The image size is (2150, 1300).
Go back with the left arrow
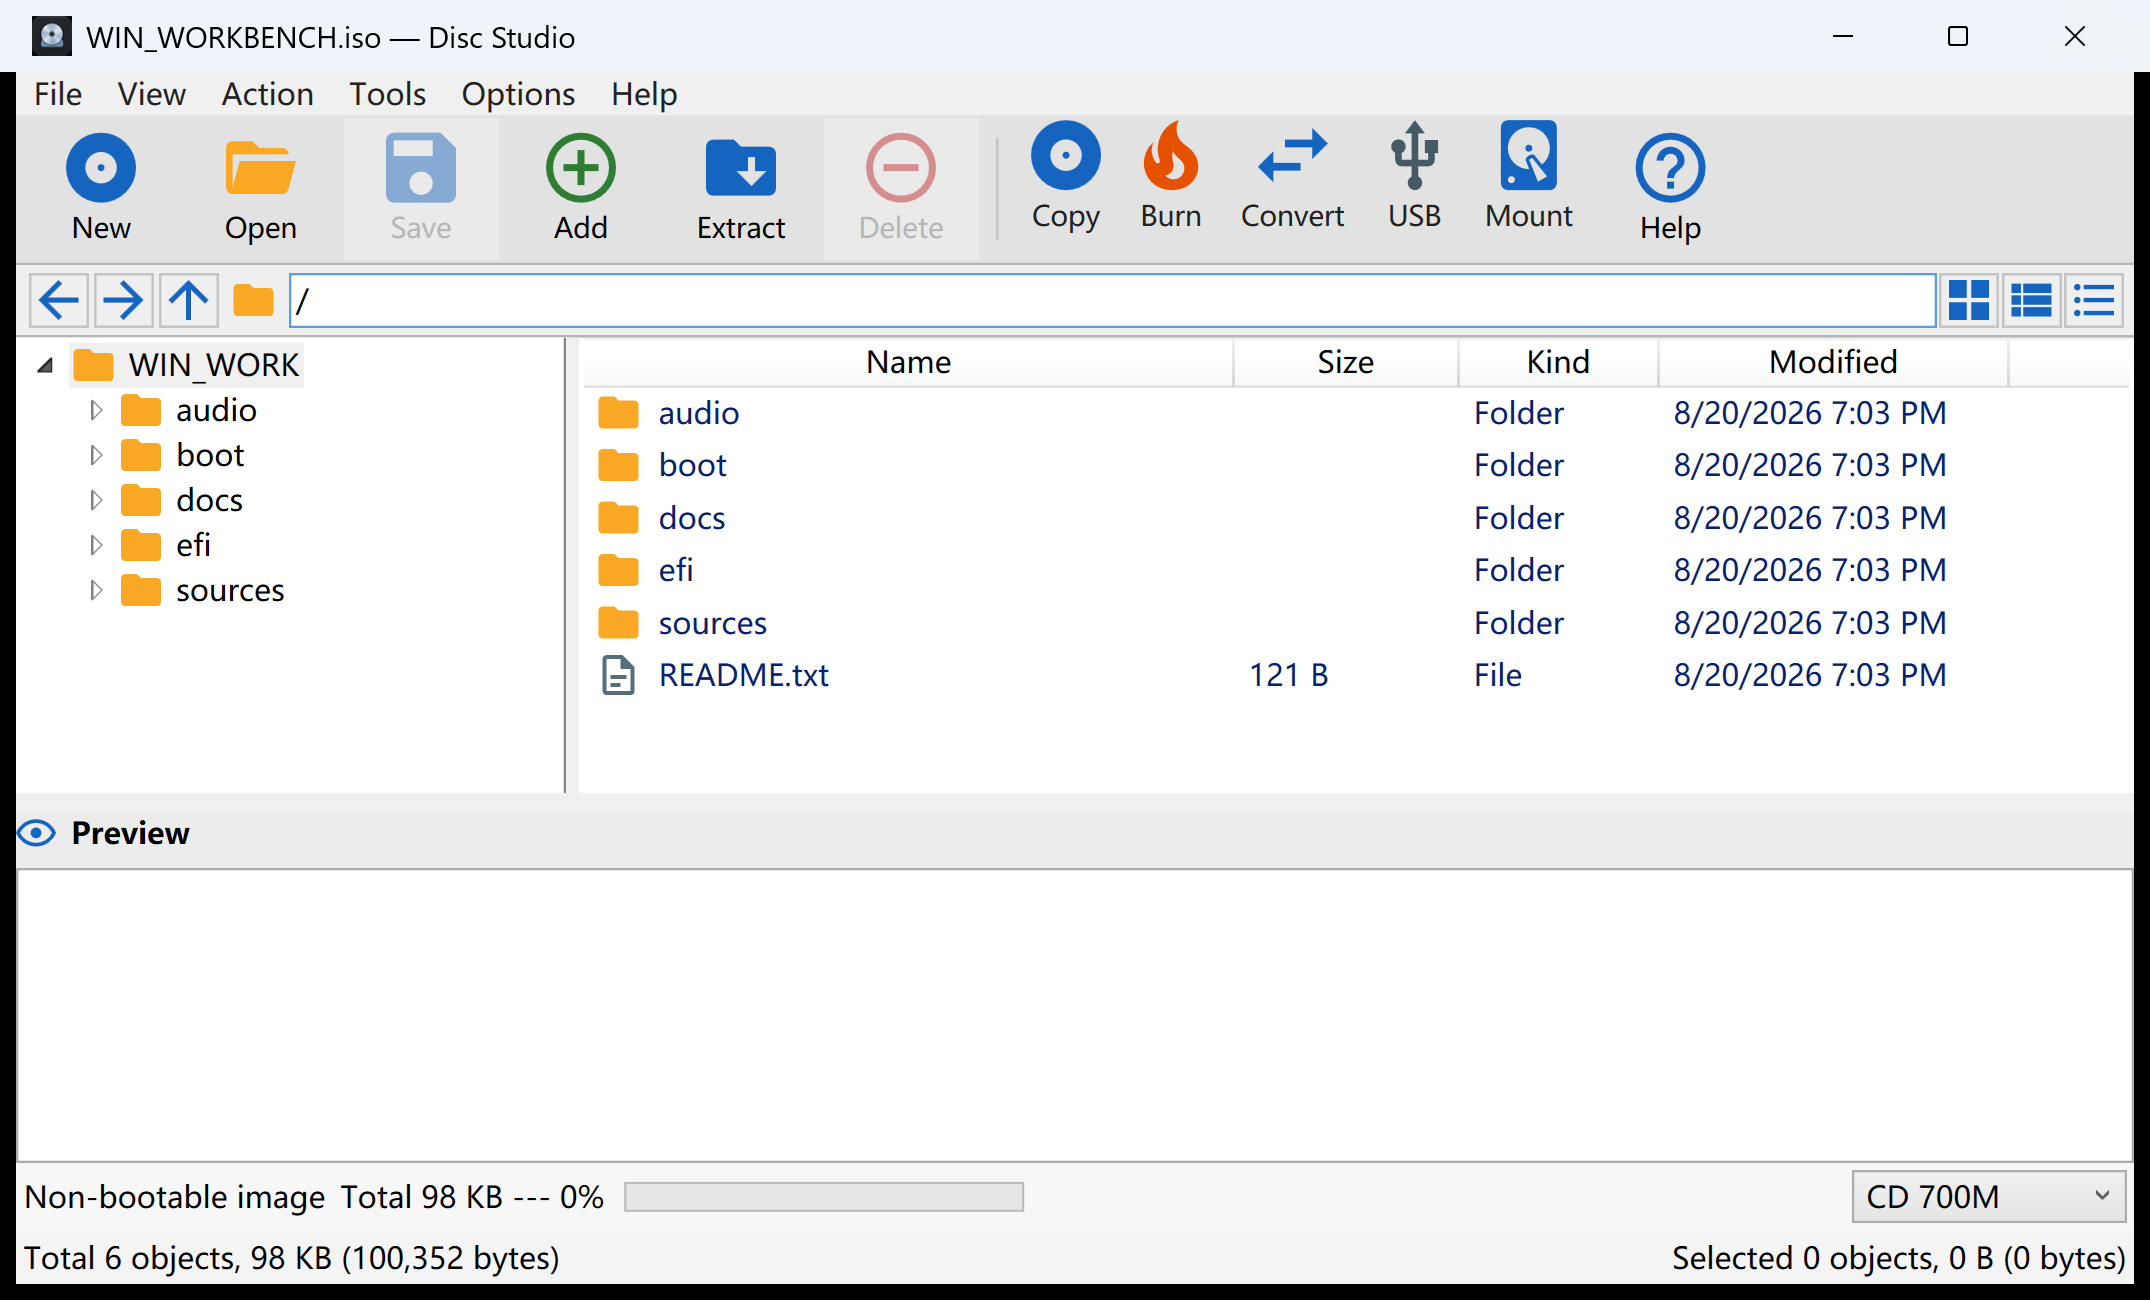(59, 300)
